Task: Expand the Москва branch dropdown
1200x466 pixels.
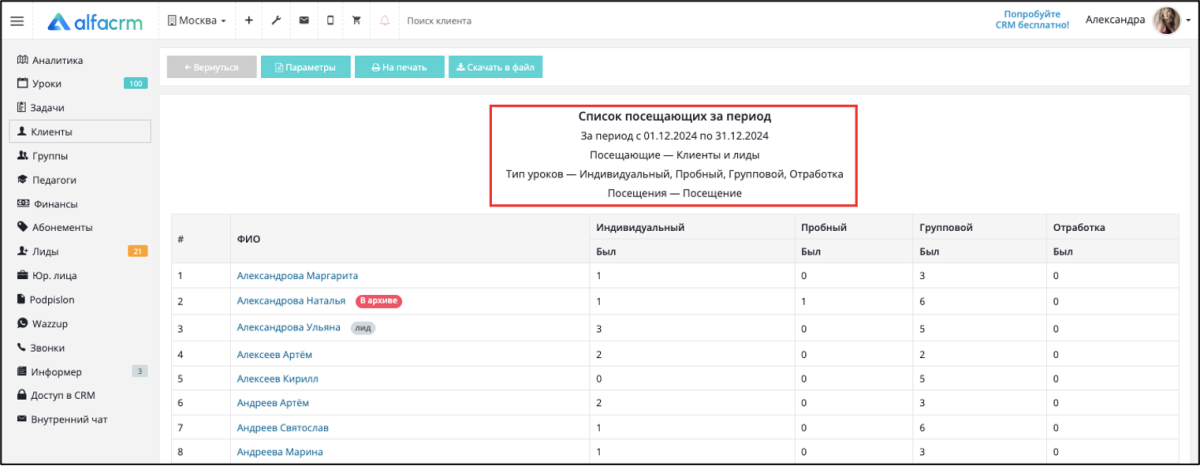Action: point(197,20)
